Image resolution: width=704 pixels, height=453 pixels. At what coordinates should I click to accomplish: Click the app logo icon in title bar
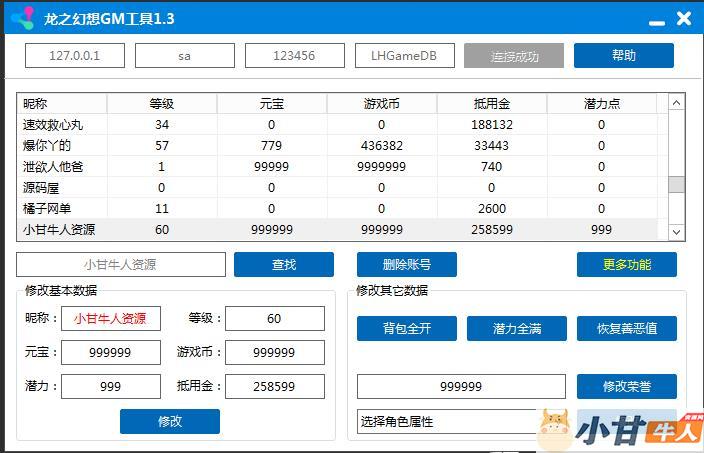click(x=22, y=18)
